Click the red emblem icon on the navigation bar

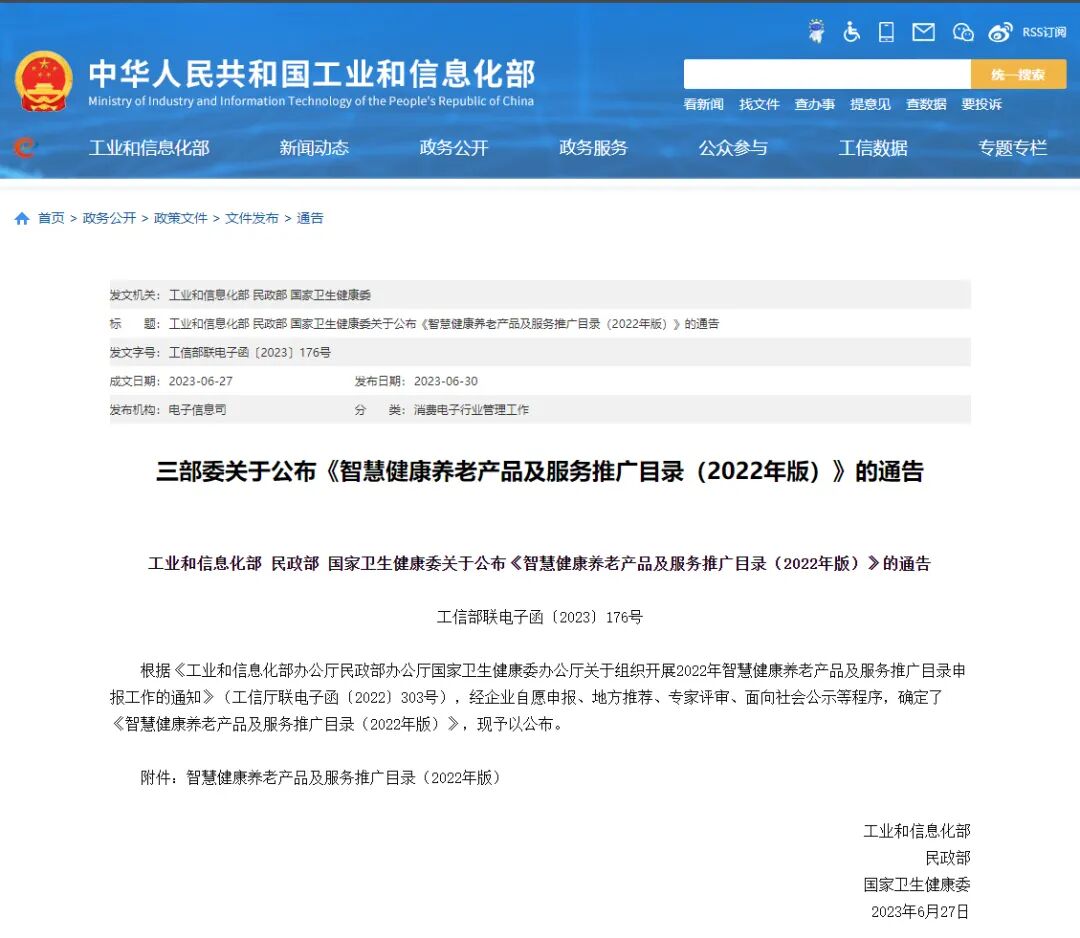(22, 146)
